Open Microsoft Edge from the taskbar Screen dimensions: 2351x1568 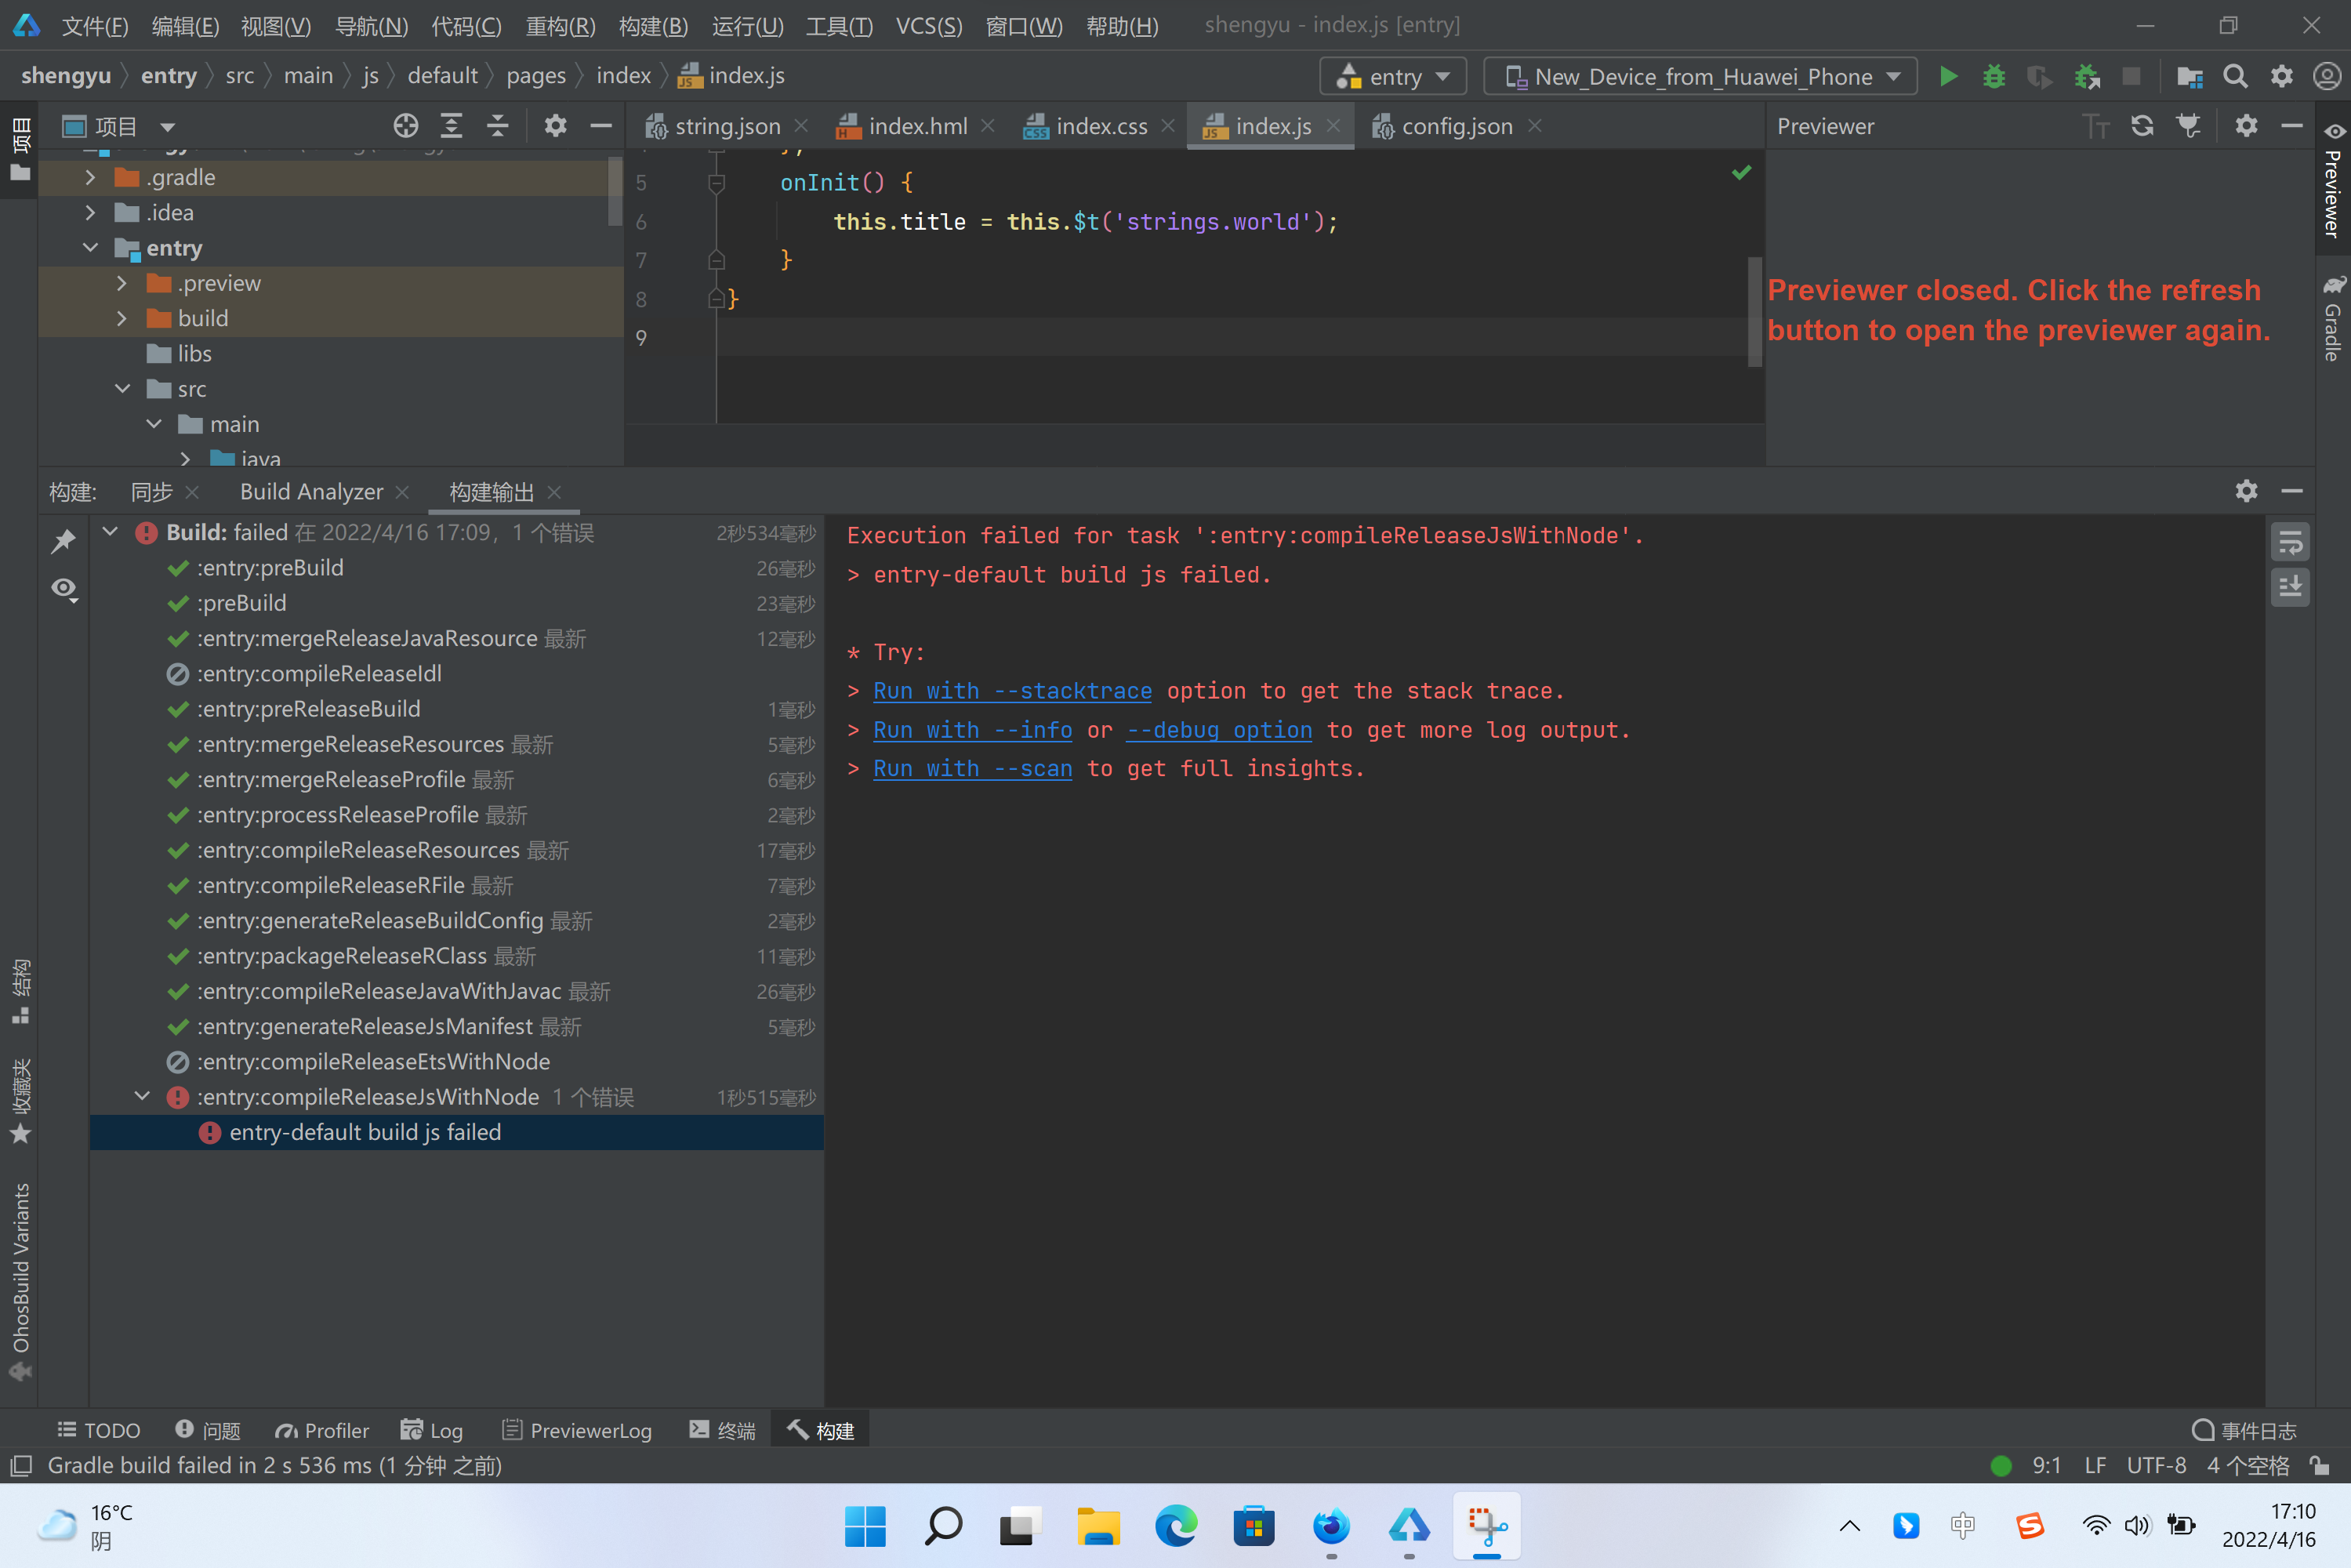click(1176, 1526)
